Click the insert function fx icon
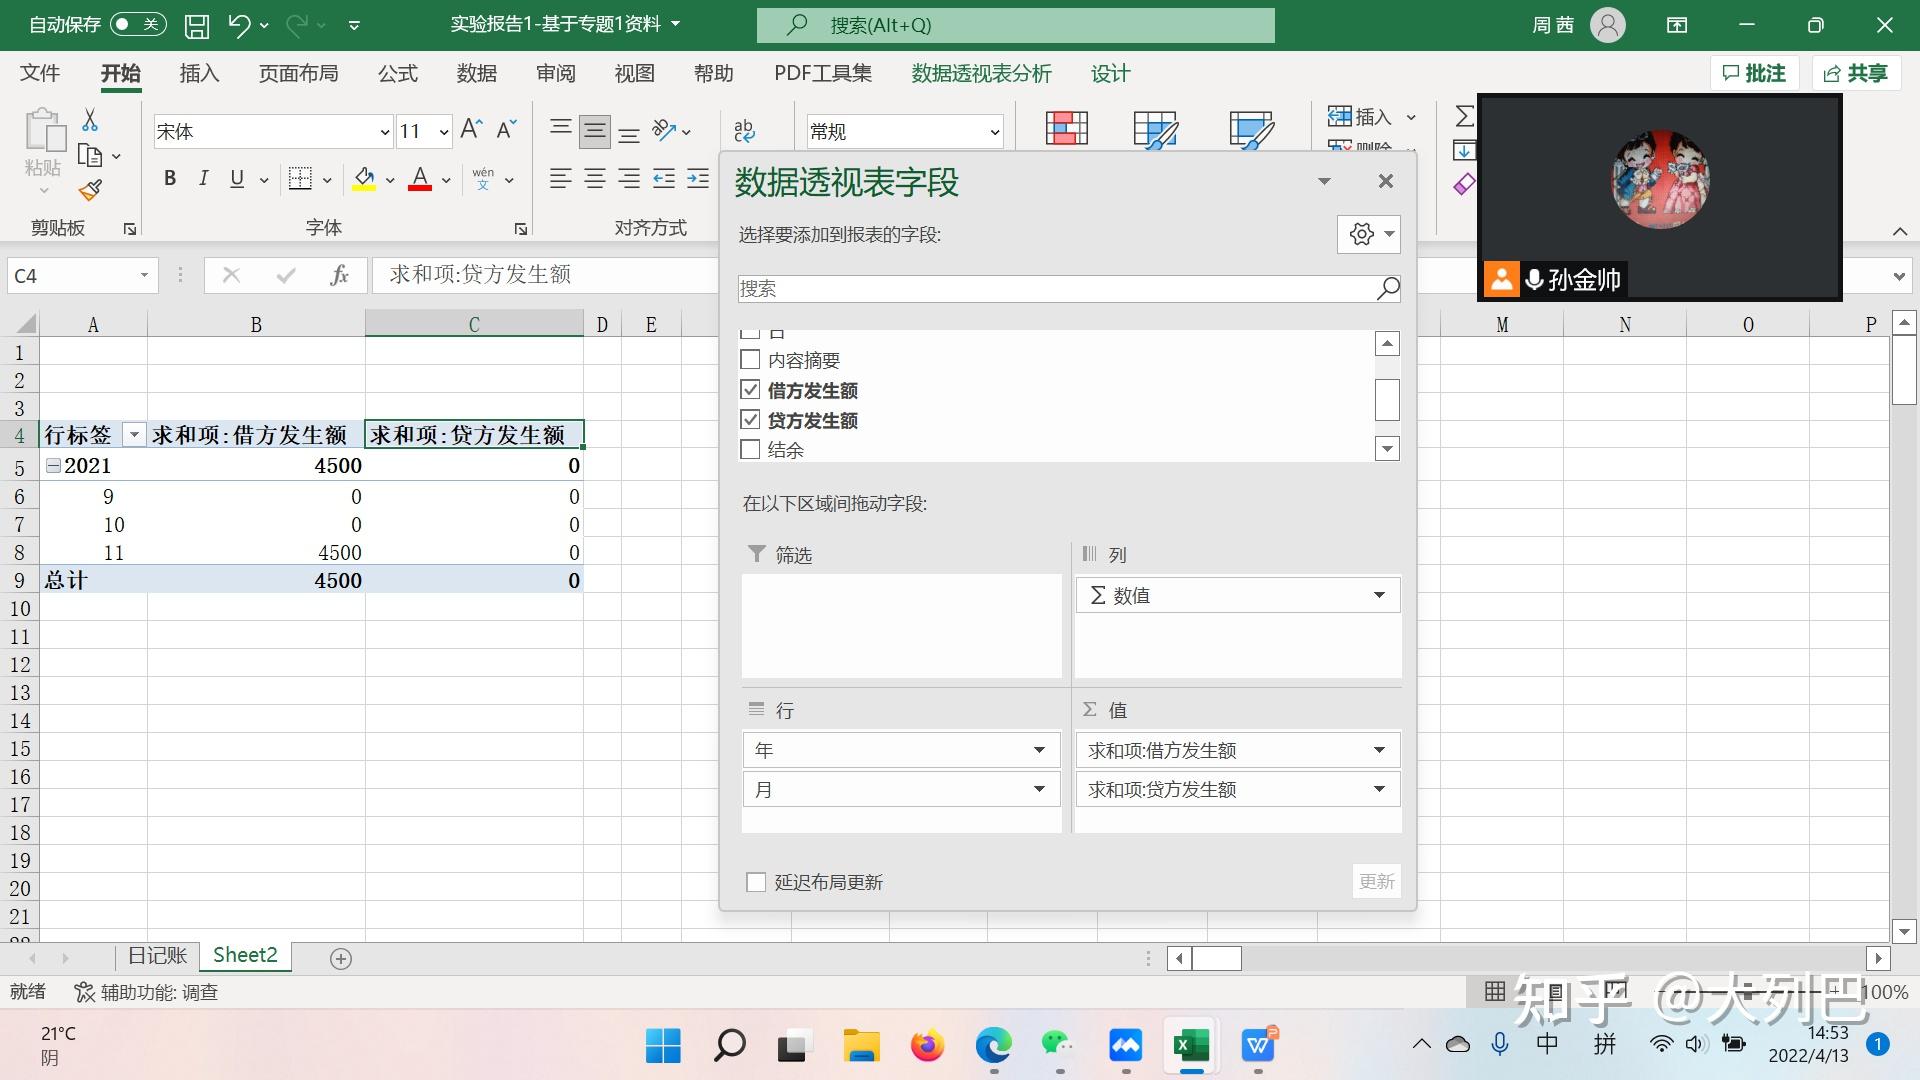The width and height of the screenshot is (1920, 1080). pos(339,275)
